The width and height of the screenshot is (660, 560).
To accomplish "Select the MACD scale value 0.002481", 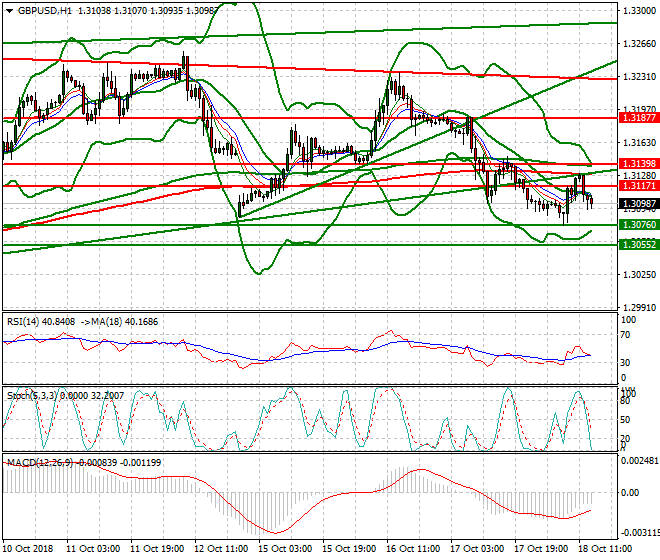I will 639,461.
